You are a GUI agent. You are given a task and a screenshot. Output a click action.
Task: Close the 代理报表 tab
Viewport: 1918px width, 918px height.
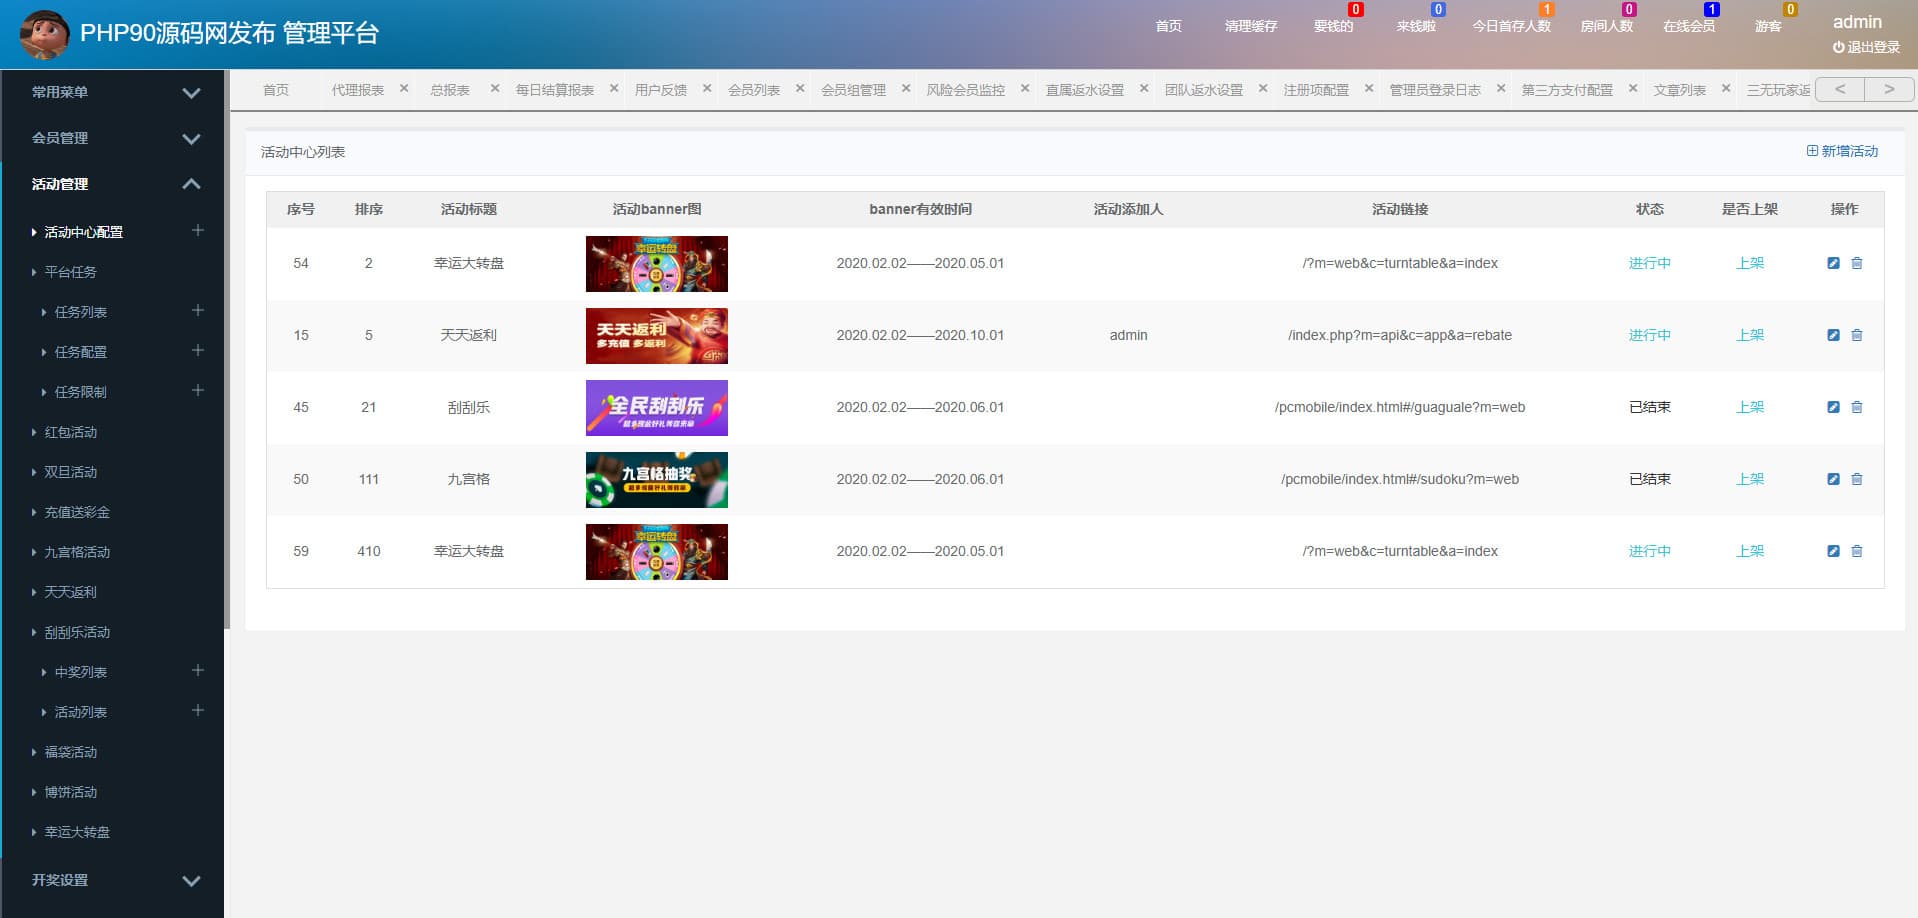click(x=404, y=89)
